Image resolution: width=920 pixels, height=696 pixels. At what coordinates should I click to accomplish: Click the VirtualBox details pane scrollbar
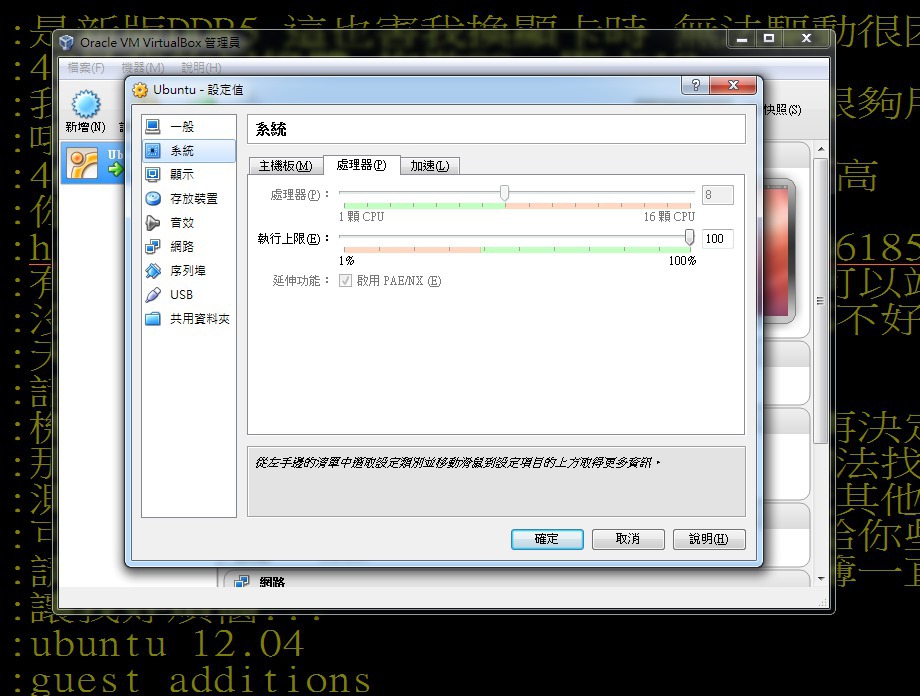(x=821, y=301)
